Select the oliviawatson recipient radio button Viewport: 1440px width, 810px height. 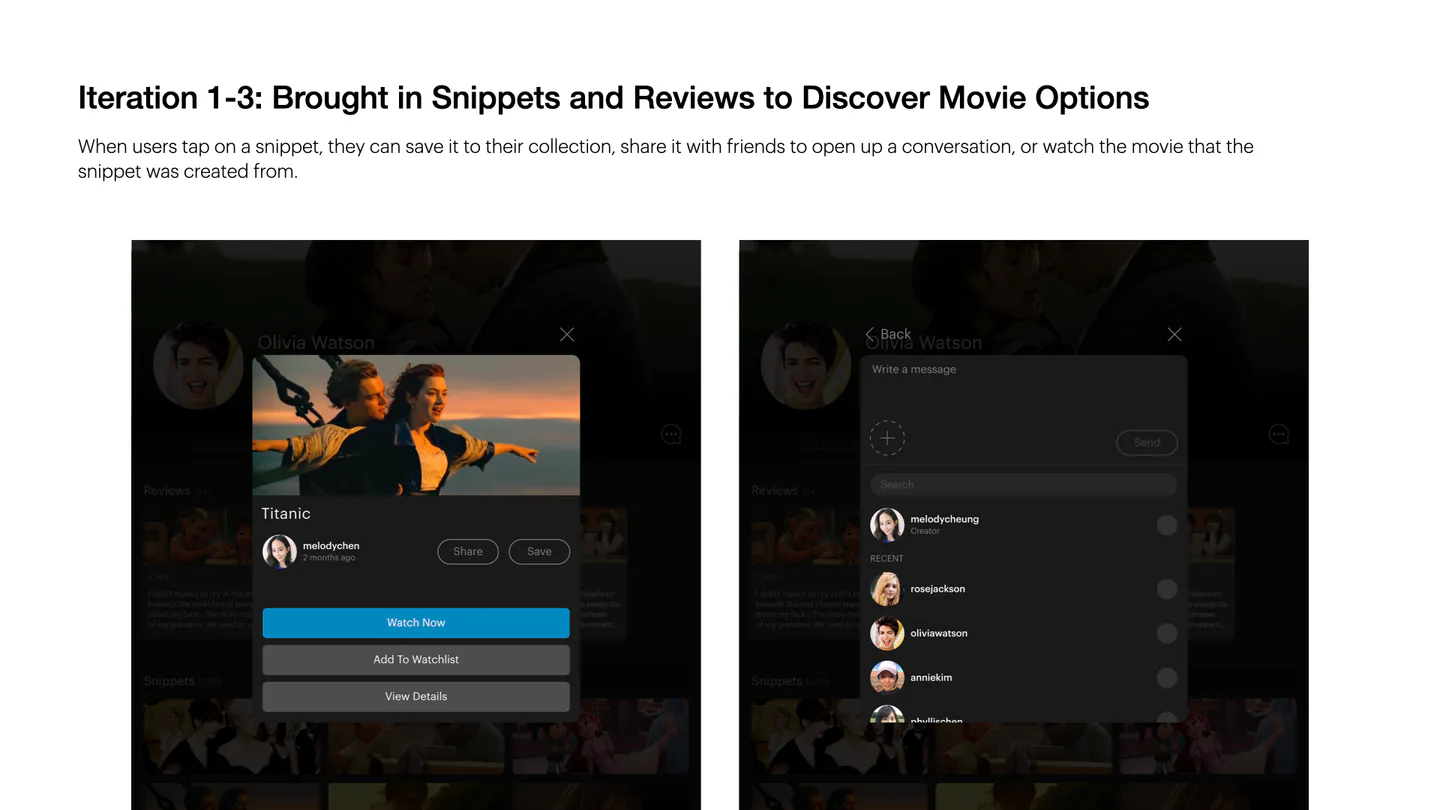(x=1167, y=633)
